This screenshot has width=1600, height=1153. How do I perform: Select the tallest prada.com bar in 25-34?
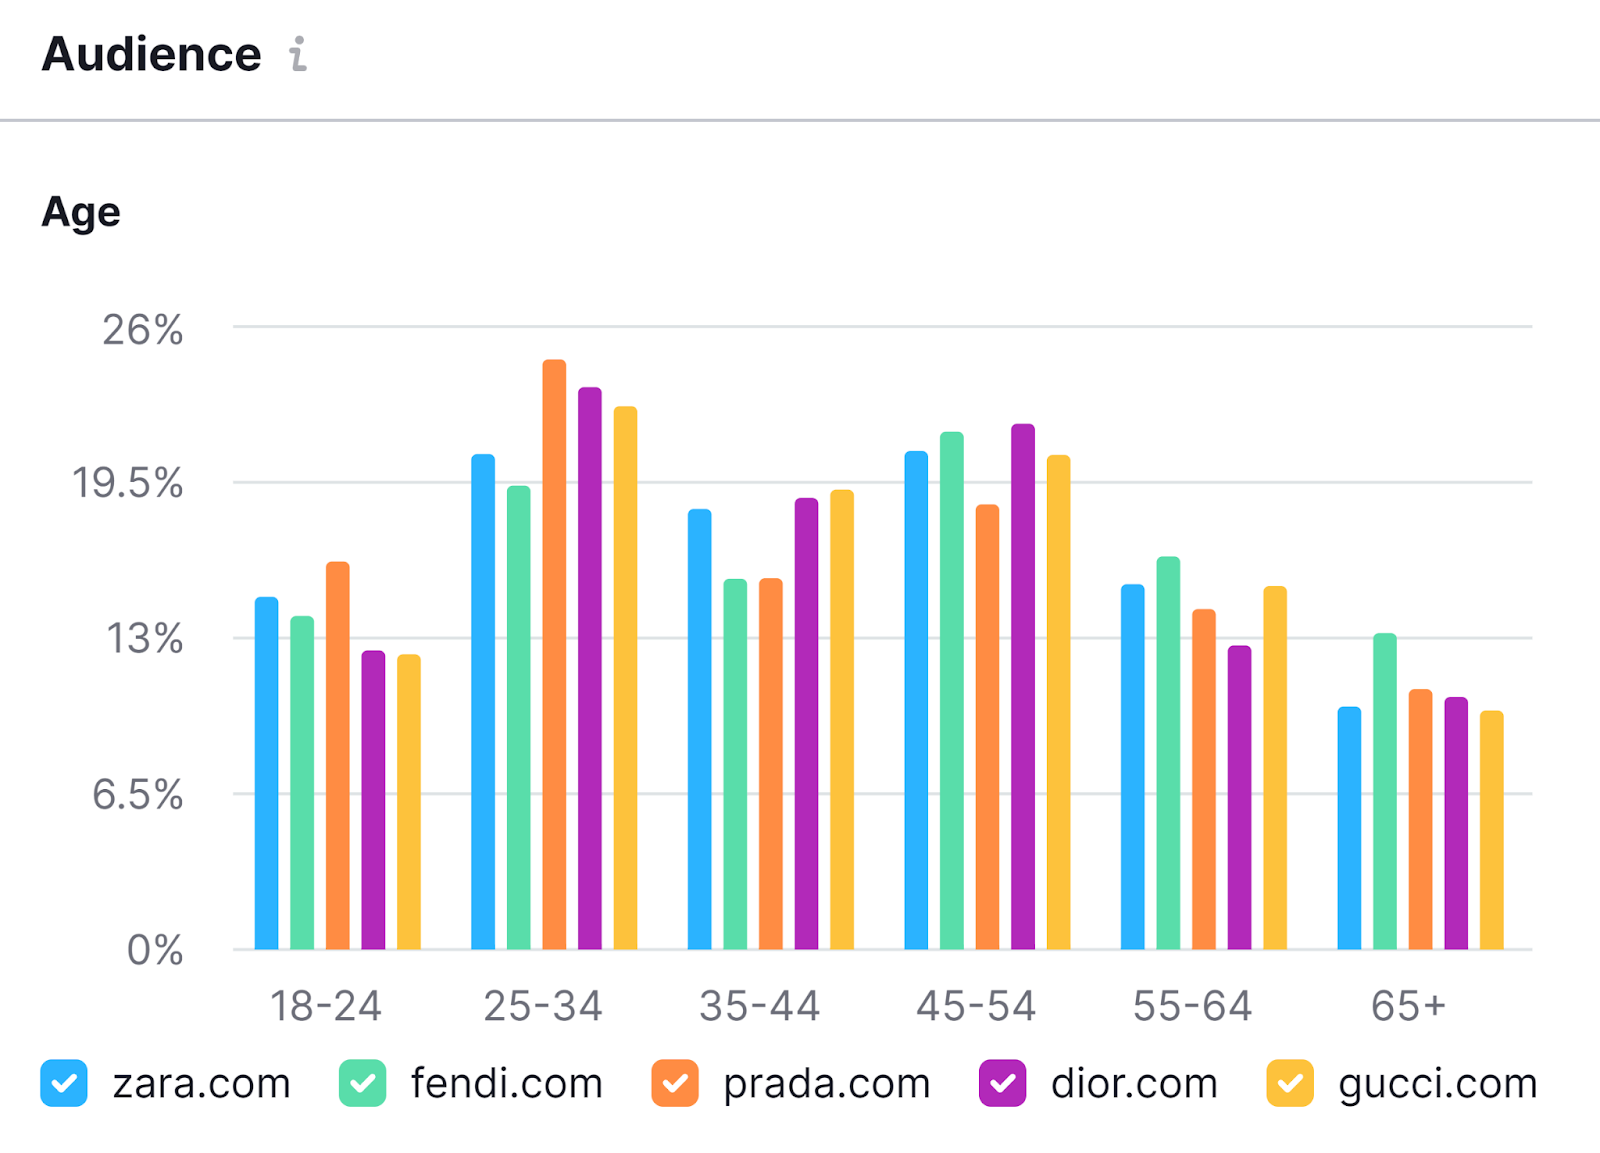(x=552, y=650)
